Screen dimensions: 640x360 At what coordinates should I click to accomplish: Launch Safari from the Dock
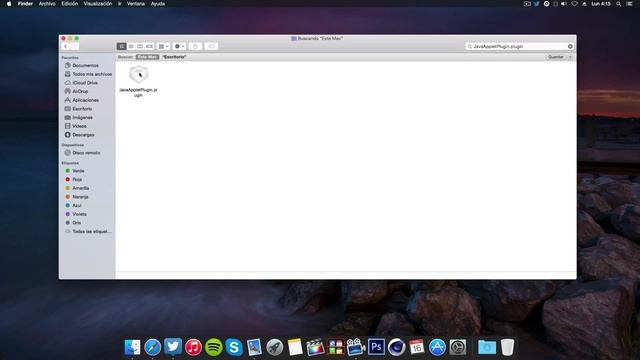[x=153, y=347]
